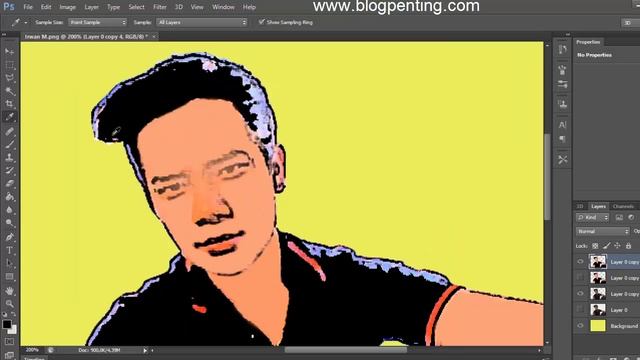Select the Healing Brush tool
This screenshot has width=640, height=360.
(9, 131)
